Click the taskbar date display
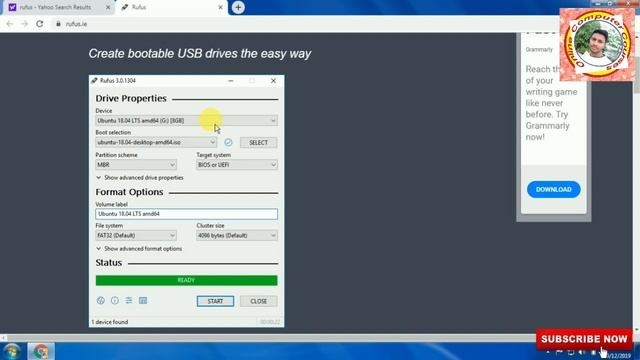This screenshot has width=640, height=360. [618, 356]
